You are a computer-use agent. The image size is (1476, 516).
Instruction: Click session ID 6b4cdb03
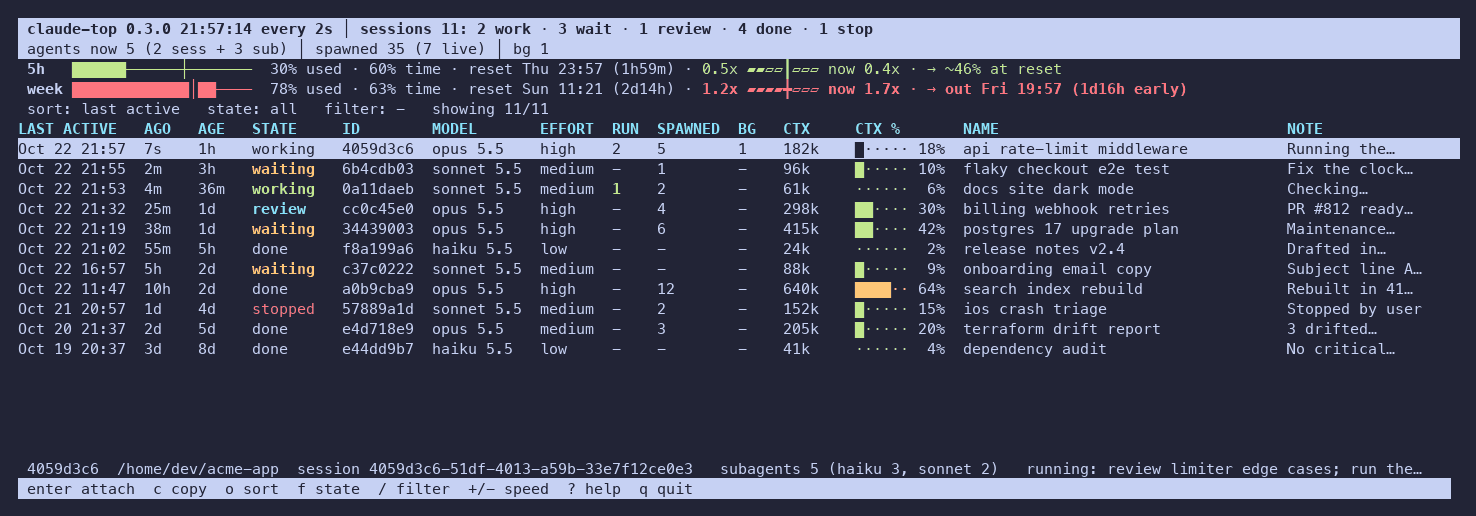point(378,169)
